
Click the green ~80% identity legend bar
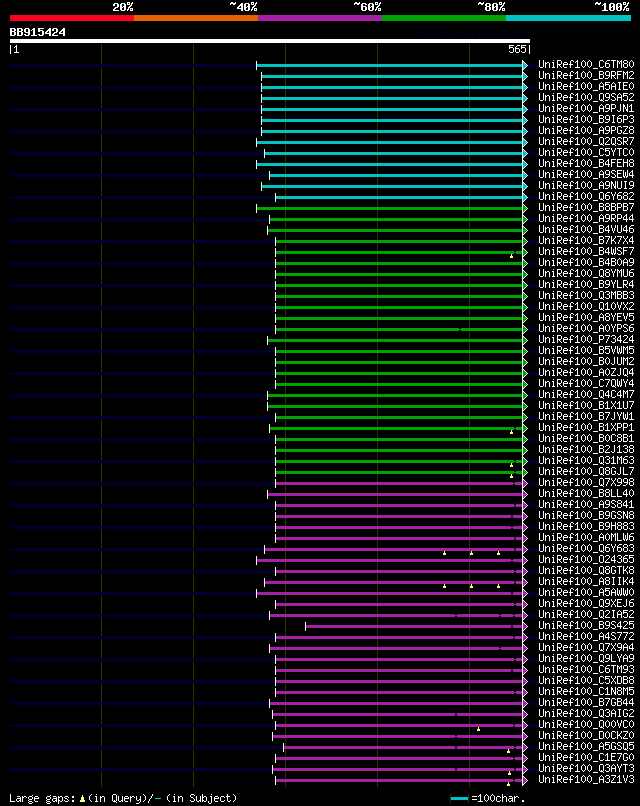tap(444, 18)
